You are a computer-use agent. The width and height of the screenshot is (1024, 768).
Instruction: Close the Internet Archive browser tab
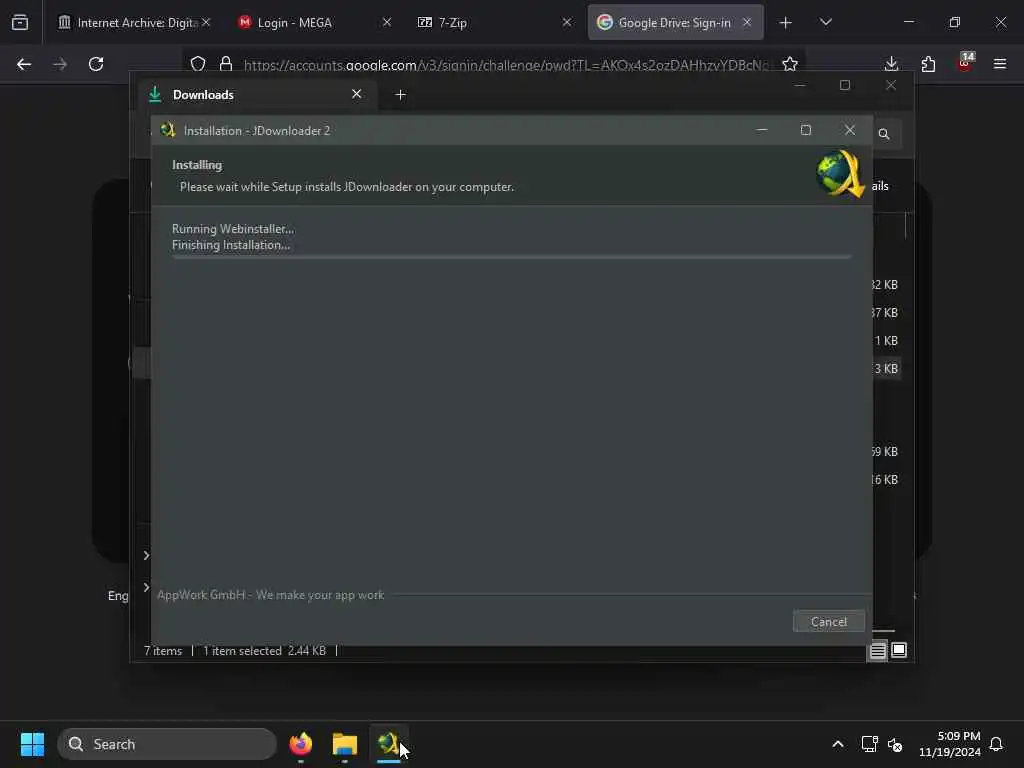click(206, 22)
